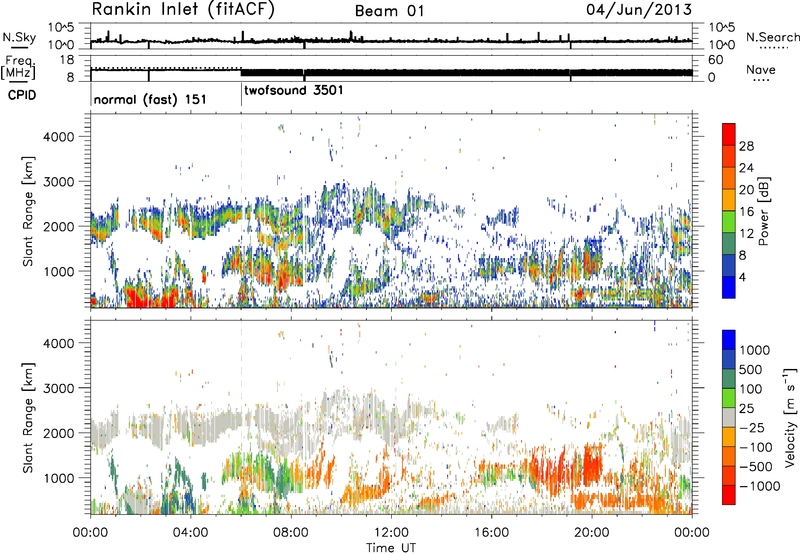
Task: Click the "18" tick on the frequency axis
Action: pos(67,60)
